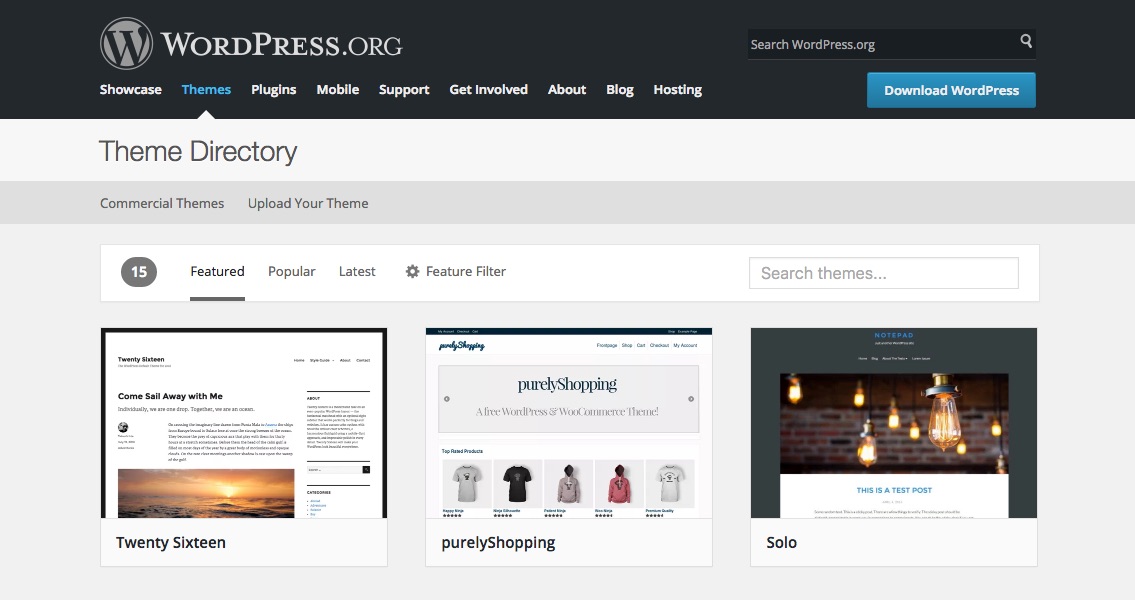Focus the Search themes field
Screen dimensions: 1135x600
[x=884, y=273]
